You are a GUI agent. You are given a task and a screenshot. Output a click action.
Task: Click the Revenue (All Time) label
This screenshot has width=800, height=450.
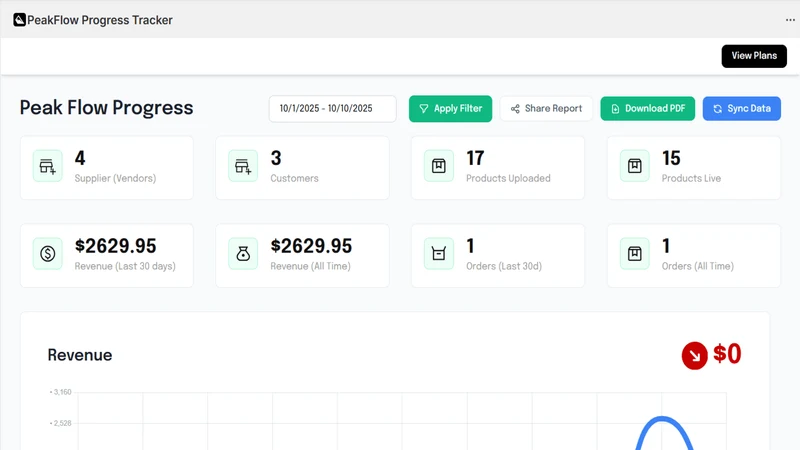pyautogui.click(x=310, y=266)
